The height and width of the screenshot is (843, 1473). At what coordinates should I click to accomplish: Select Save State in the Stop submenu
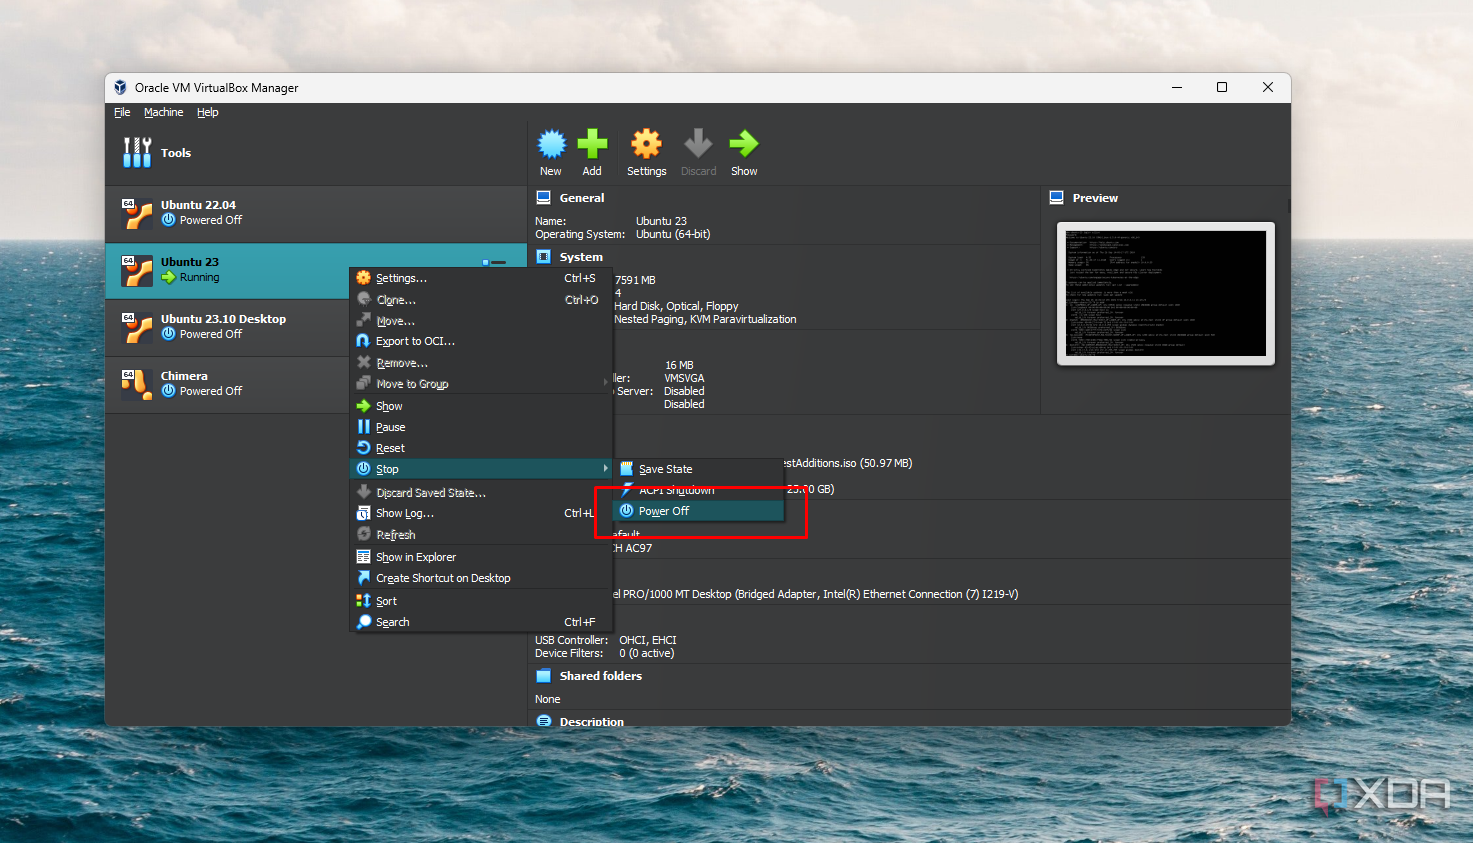point(698,469)
